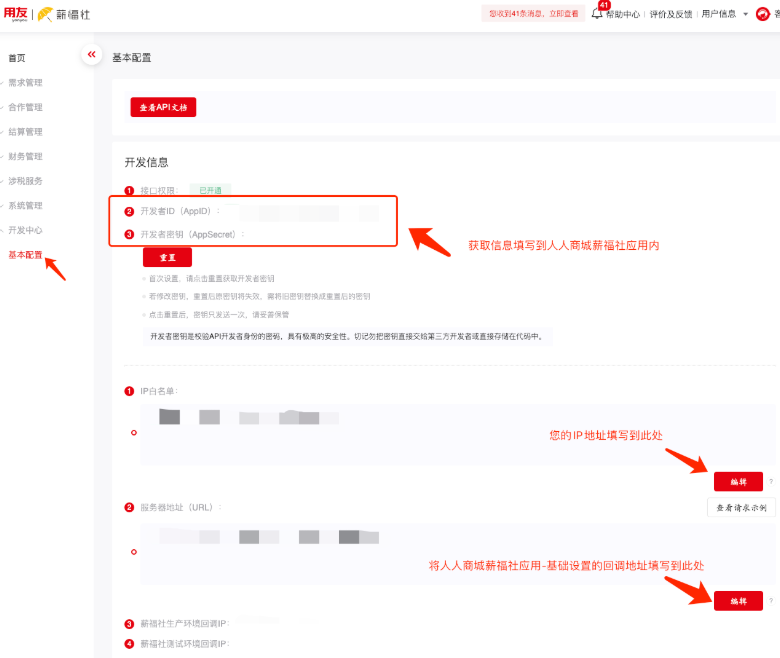This screenshot has width=780, height=658.
Task: Open the 帮助中心 link
Action: click(622, 14)
